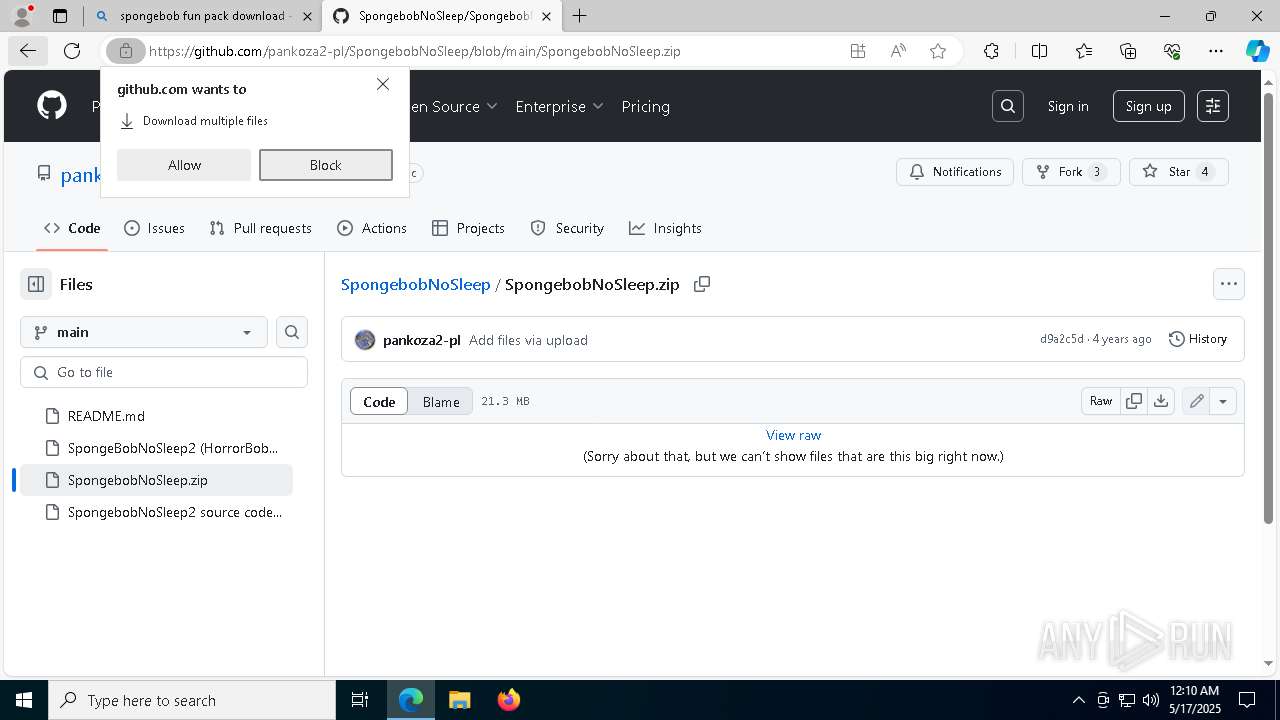Open the Pricing link
The height and width of the screenshot is (720, 1280).
tap(645, 106)
